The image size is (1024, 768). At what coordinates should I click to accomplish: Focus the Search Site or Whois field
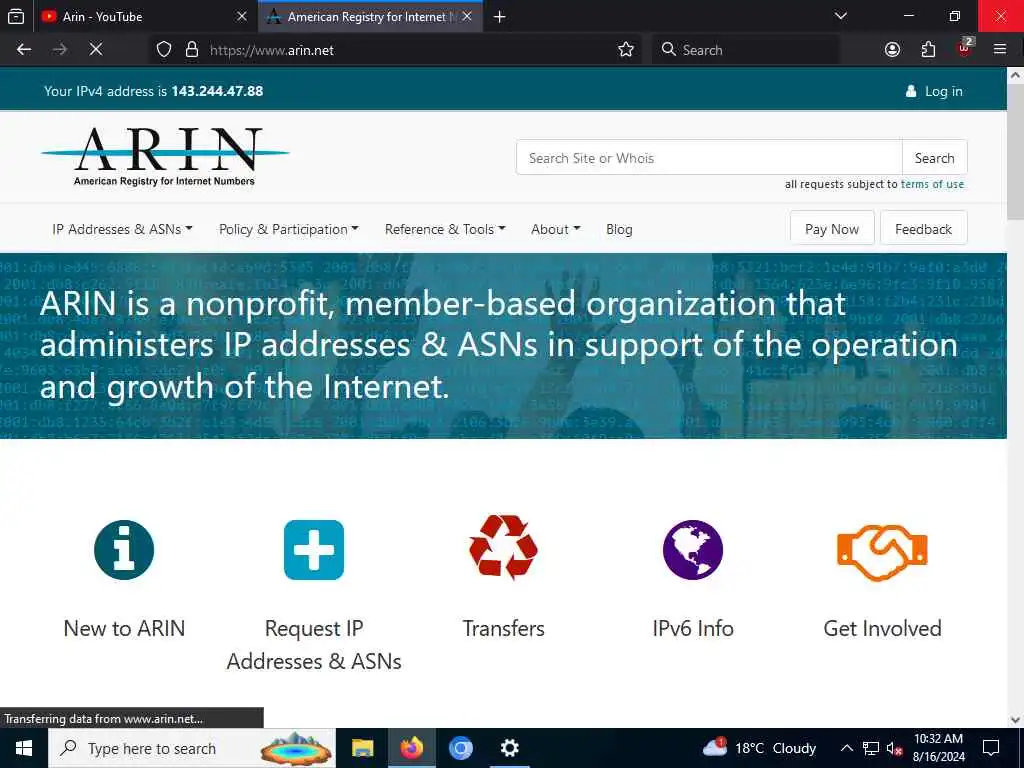coord(709,157)
